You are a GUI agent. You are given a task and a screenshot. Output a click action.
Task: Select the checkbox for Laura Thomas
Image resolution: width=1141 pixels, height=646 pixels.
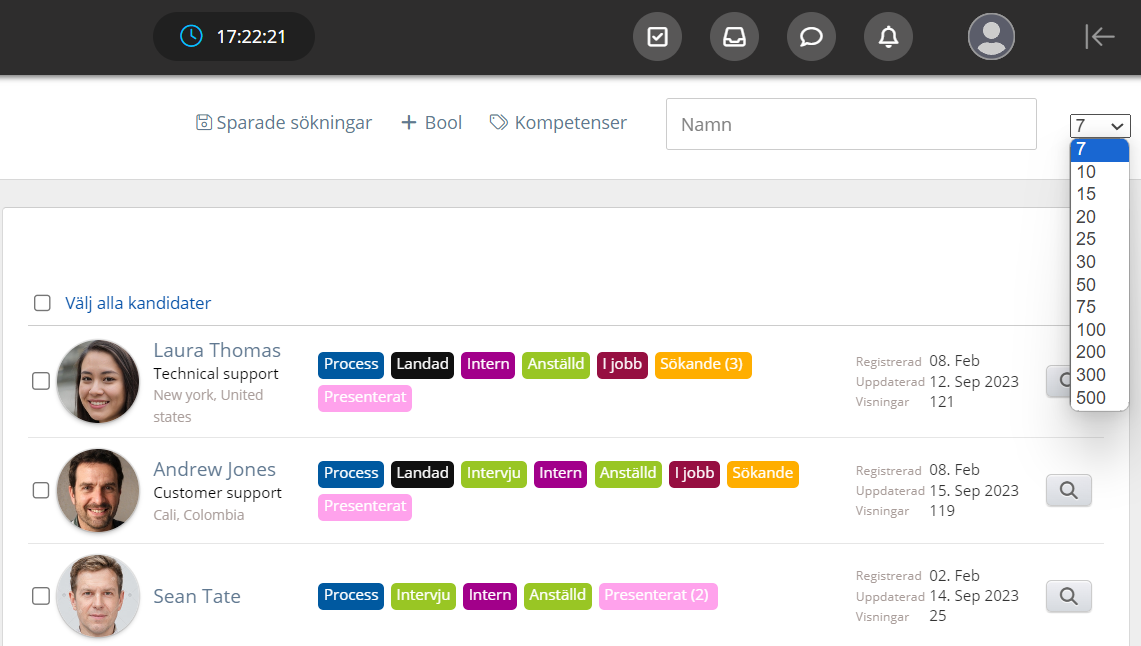pos(41,381)
